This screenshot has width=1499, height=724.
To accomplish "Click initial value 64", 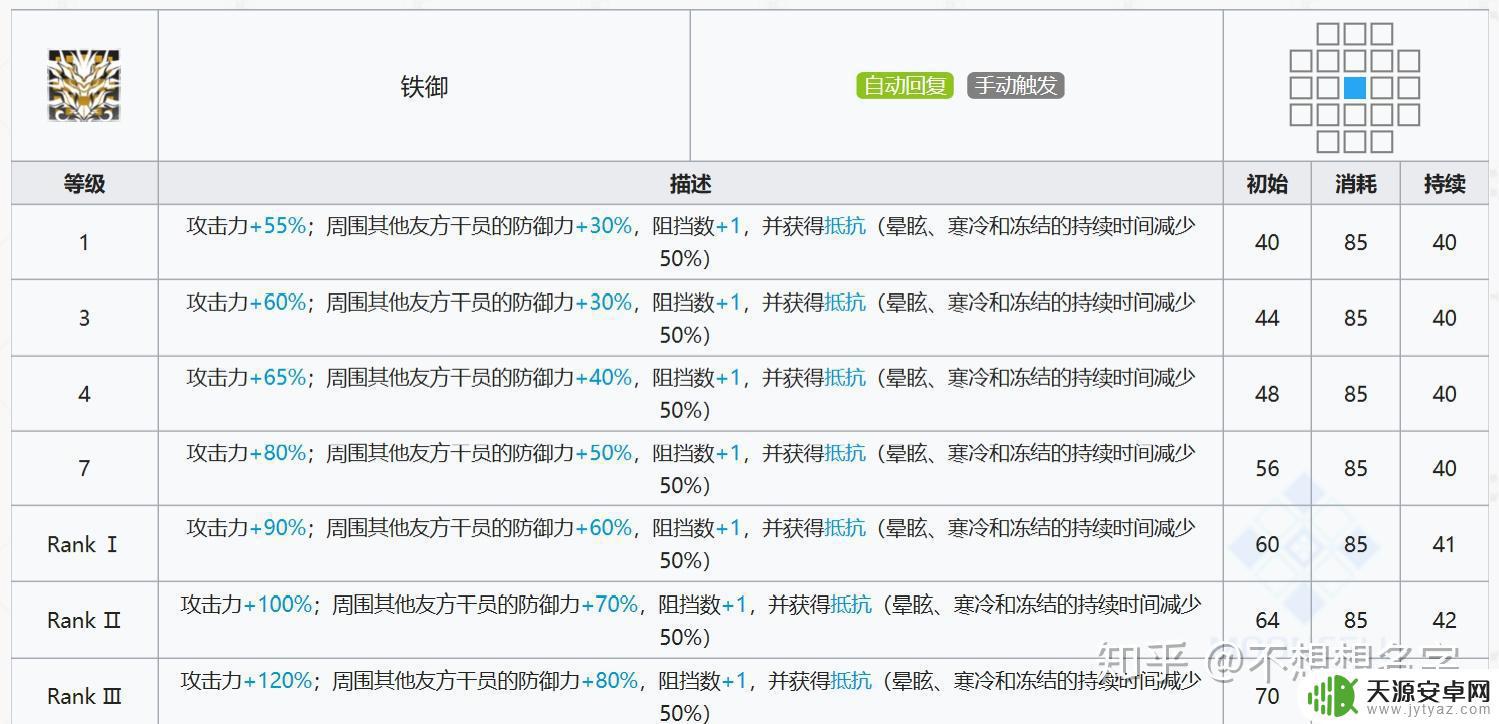I will pyautogui.click(x=1267, y=620).
